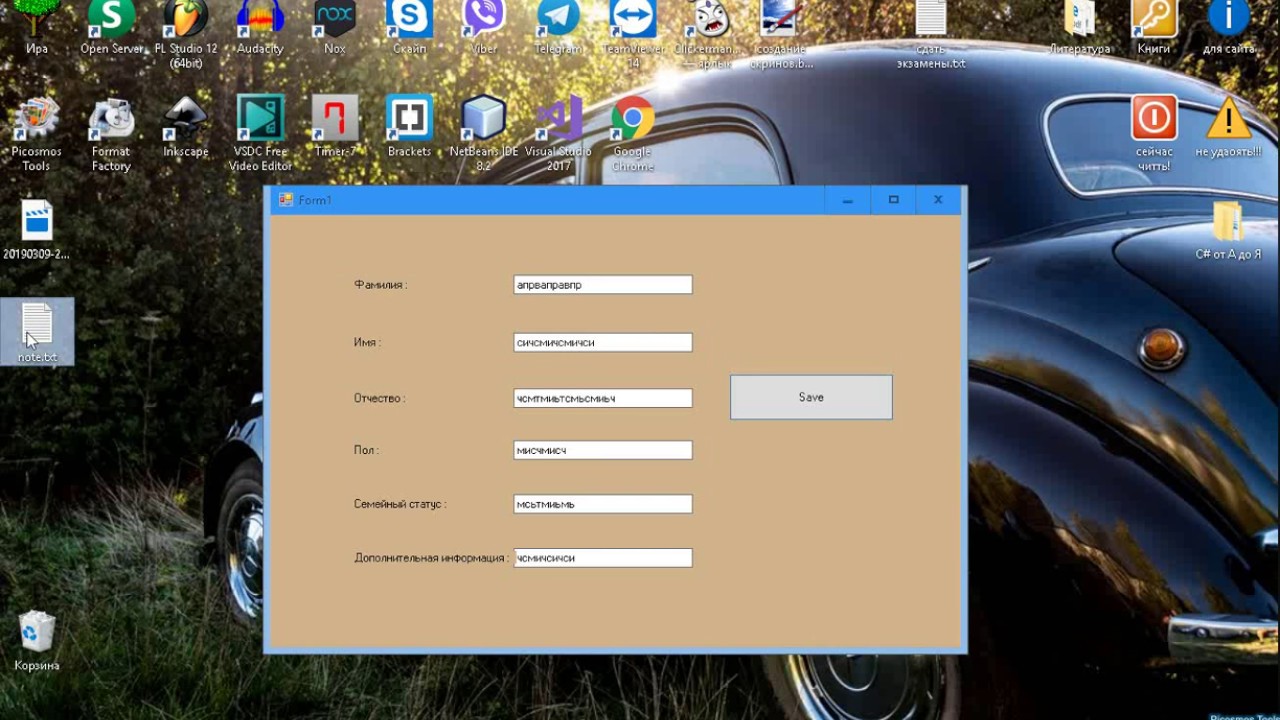The height and width of the screenshot is (720, 1280).
Task: Select the Timer-7 desktop icon
Action: (x=335, y=127)
